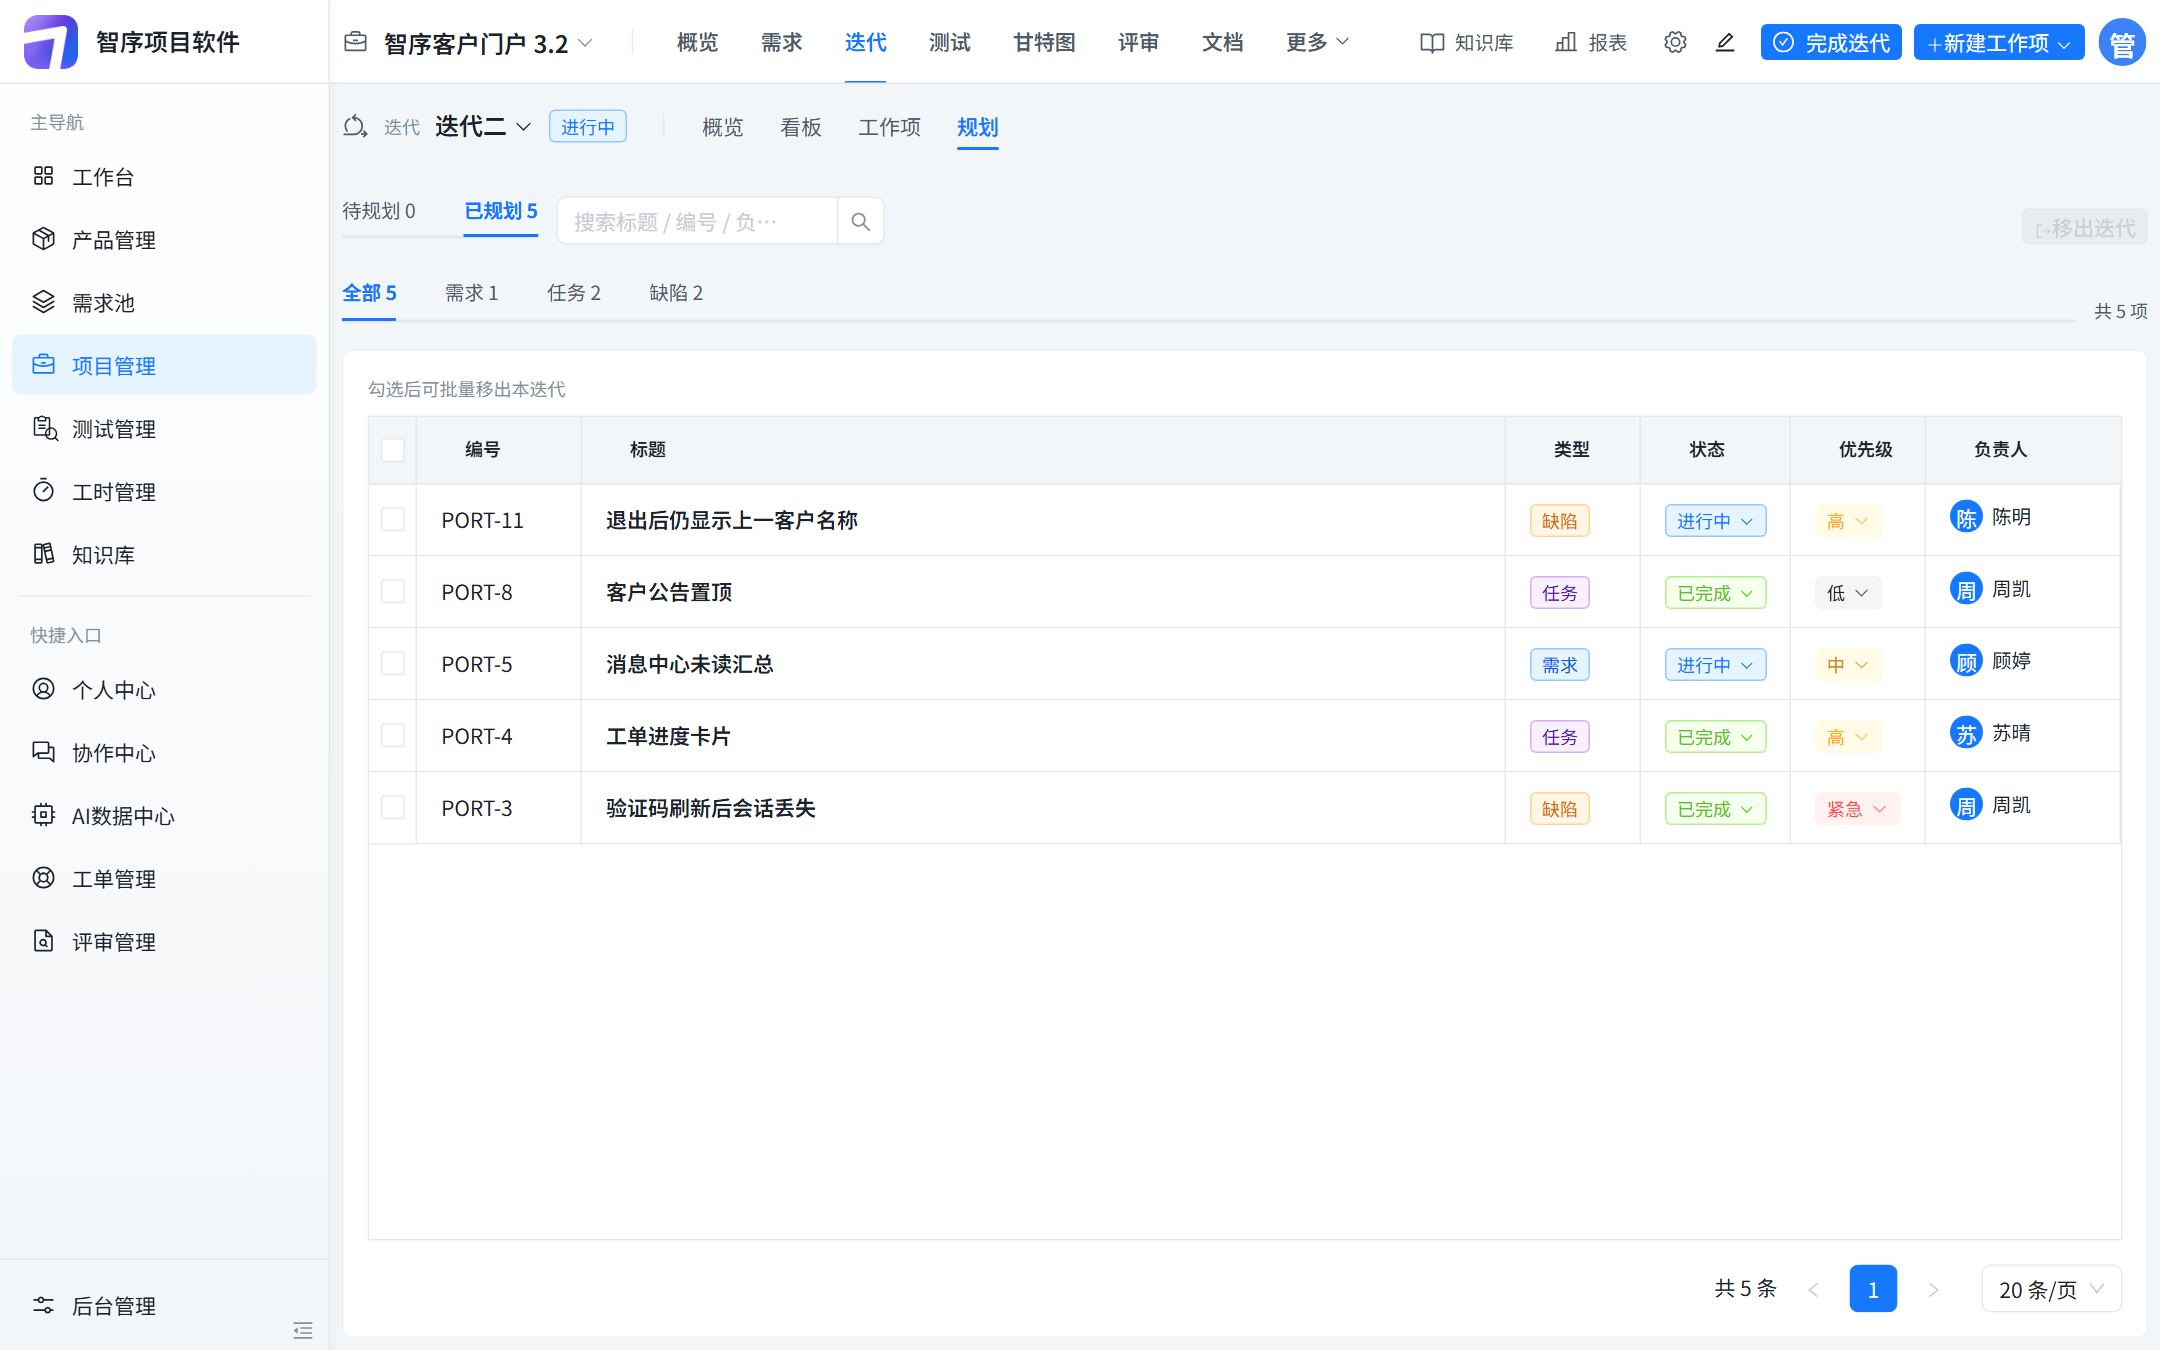Check the PORT-3 row checkbox
The width and height of the screenshot is (2160, 1350).
point(393,808)
